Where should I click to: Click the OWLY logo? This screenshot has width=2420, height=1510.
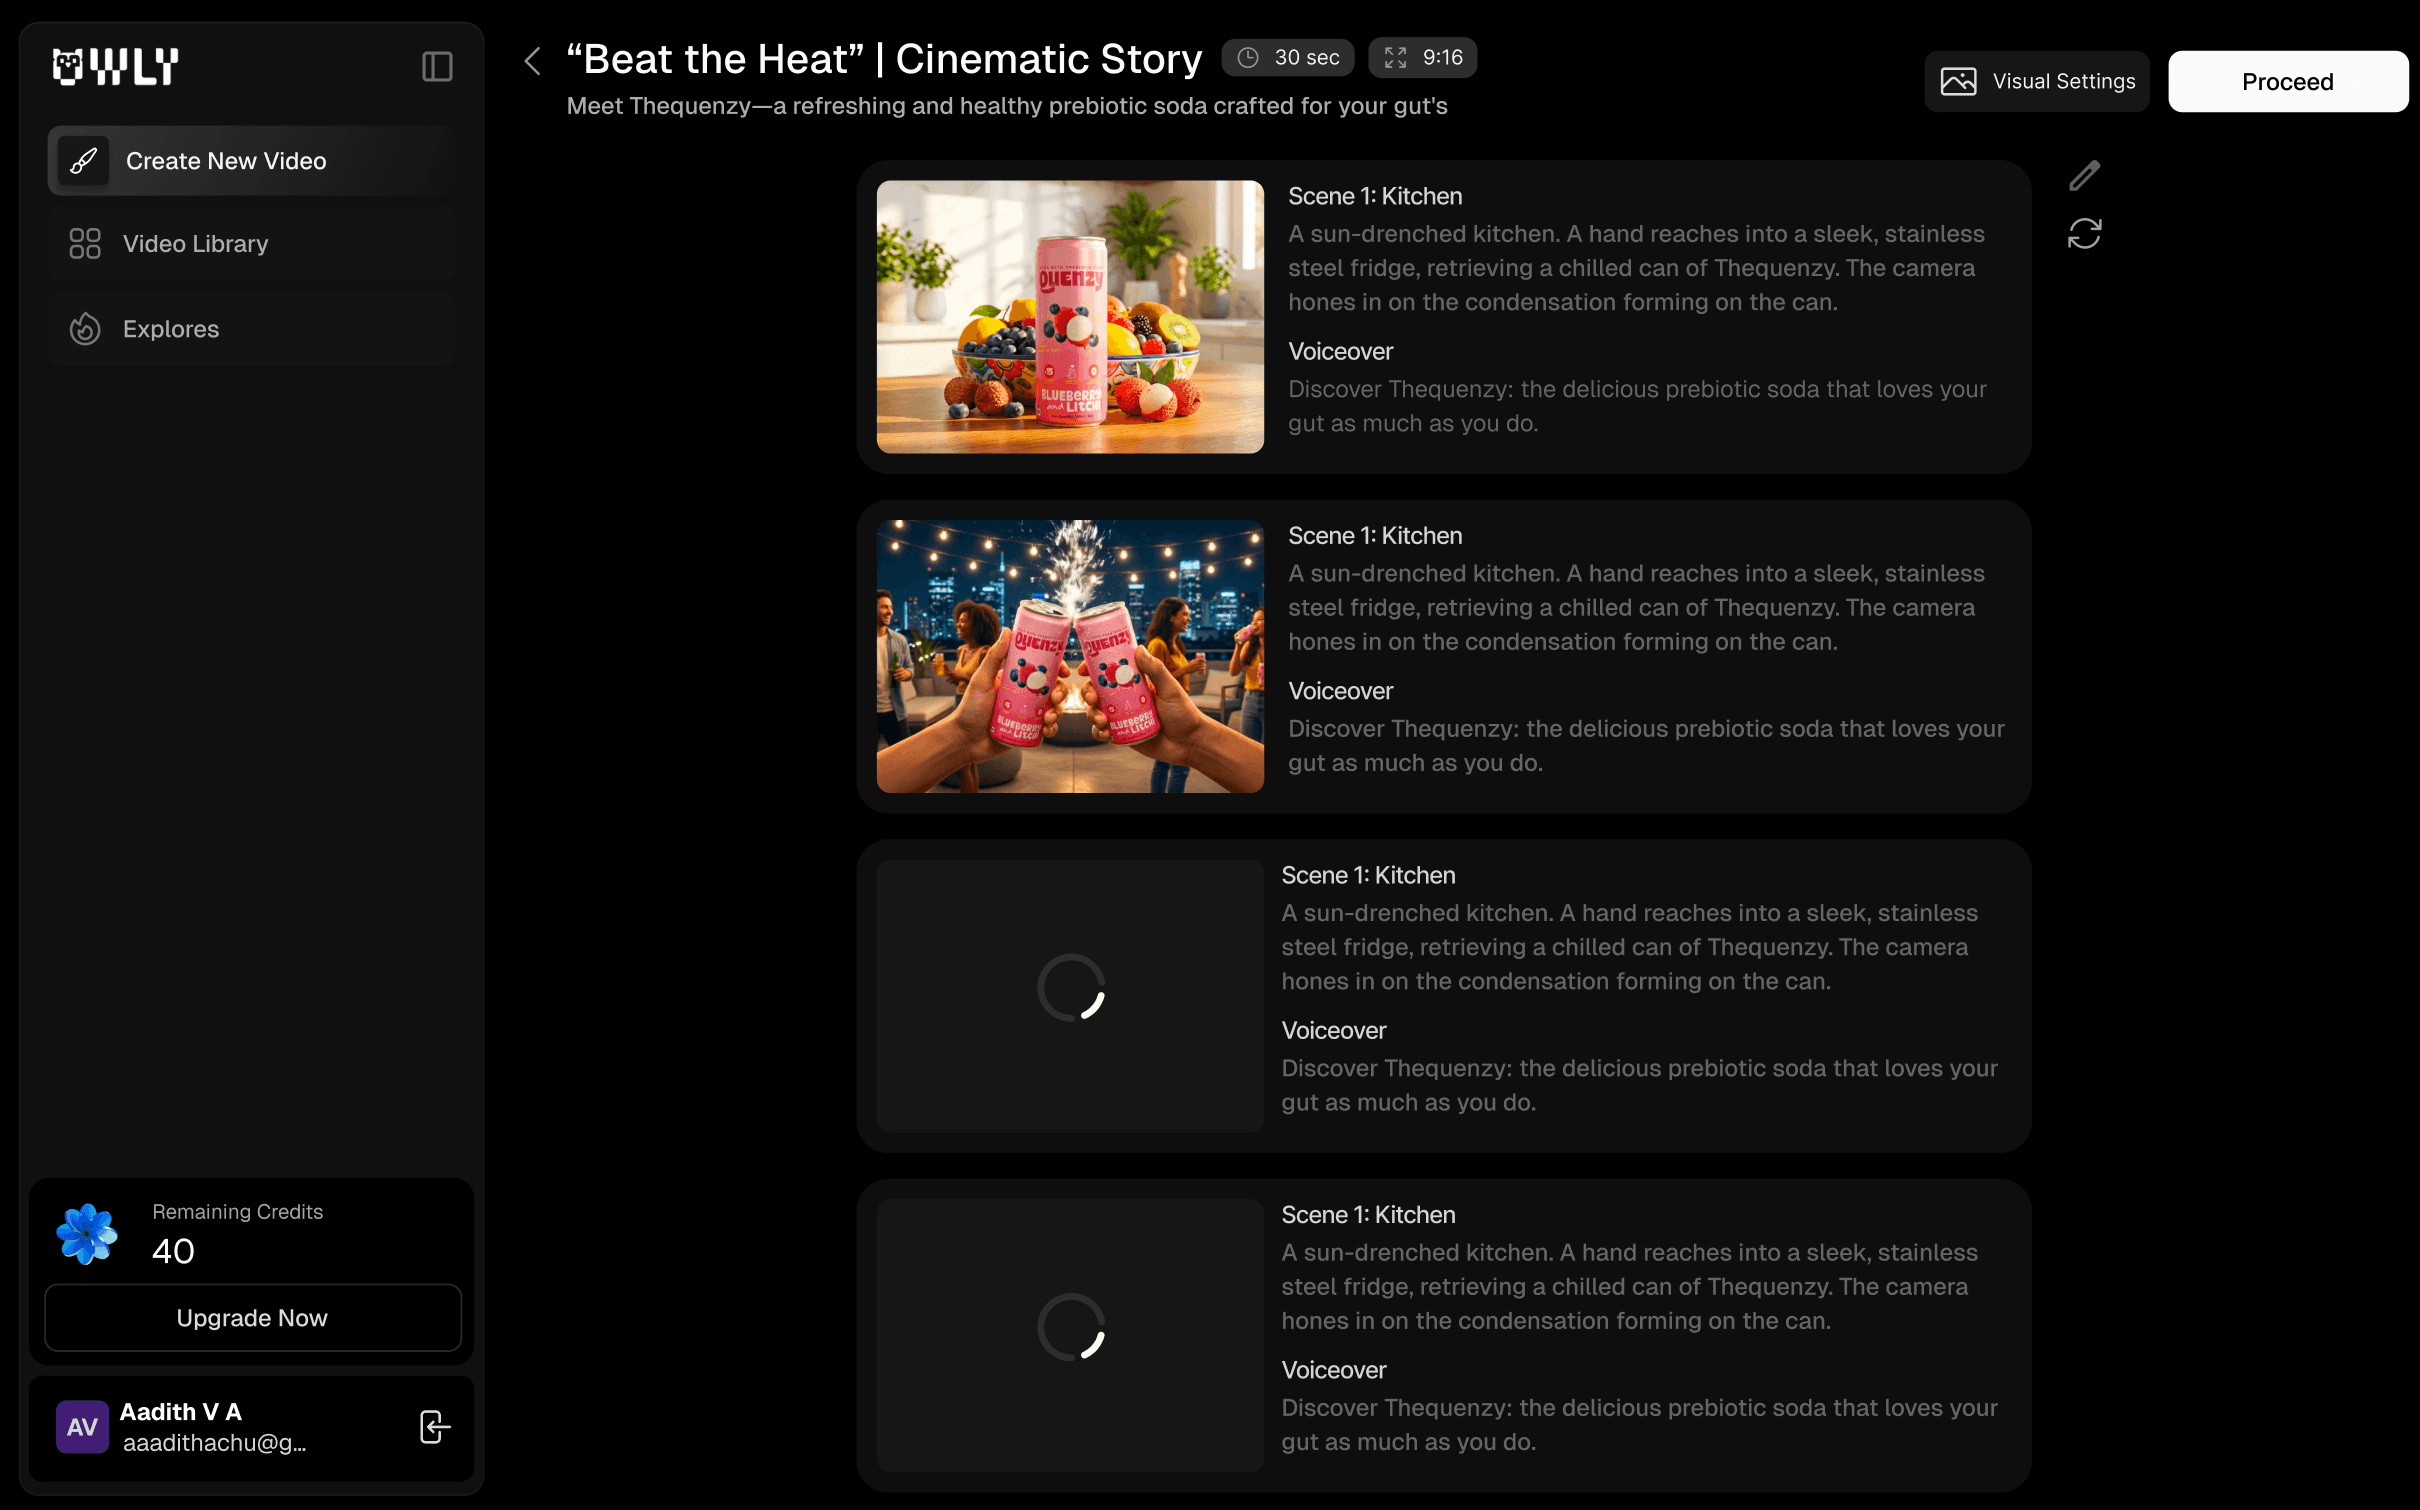tap(115, 67)
